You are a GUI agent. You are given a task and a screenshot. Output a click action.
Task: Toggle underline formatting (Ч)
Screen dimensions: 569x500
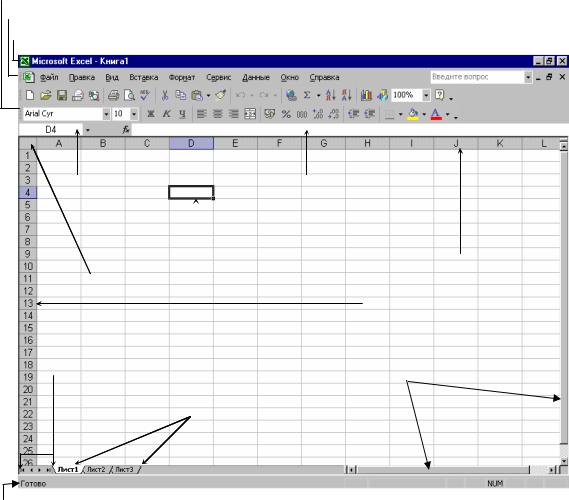182,114
